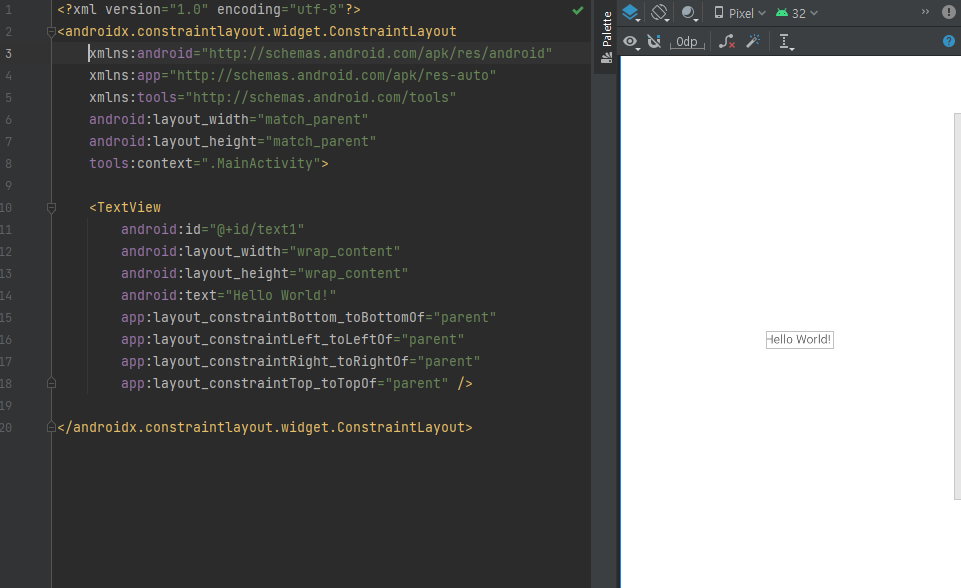Click the TextView opening tag

[125, 207]
